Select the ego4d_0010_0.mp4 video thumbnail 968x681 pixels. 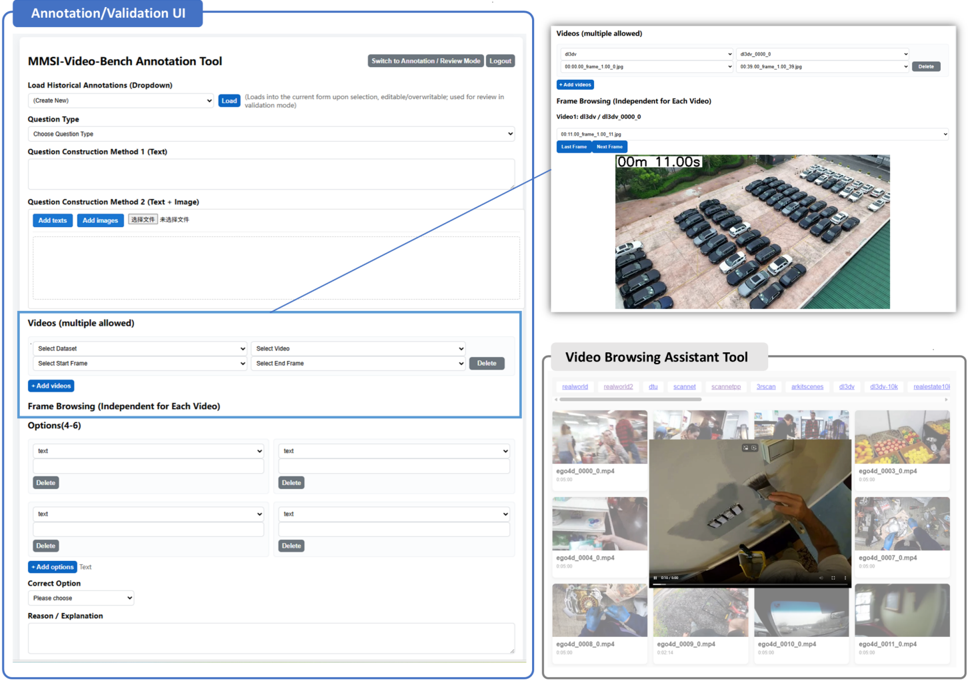pyautogui.click(x=801, y=612)
